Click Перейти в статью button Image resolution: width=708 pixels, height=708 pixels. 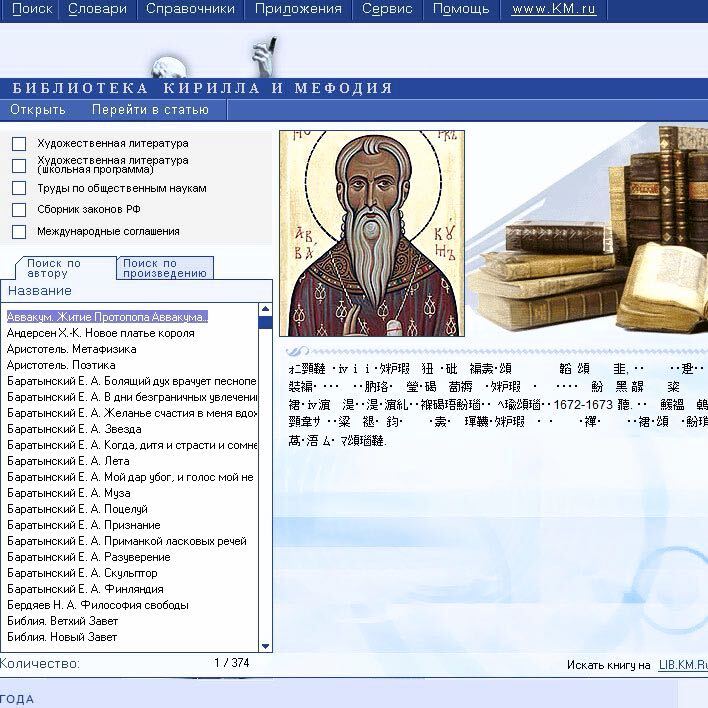click(x=150, y=110)
